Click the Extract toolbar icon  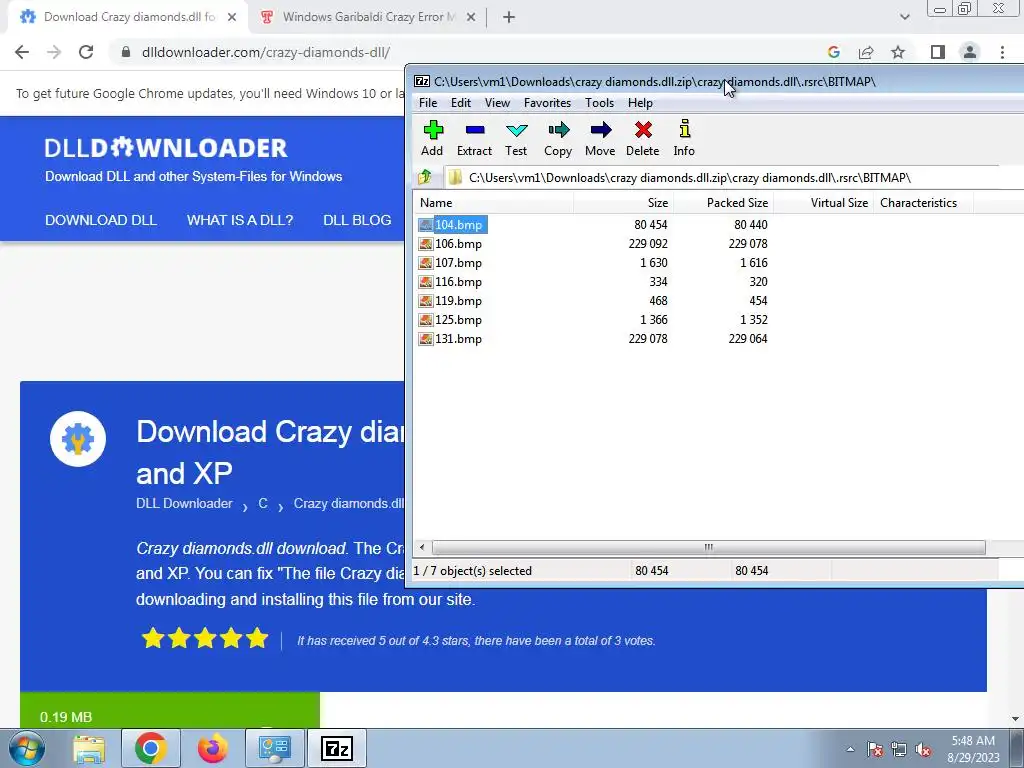[x=474, y=138]
